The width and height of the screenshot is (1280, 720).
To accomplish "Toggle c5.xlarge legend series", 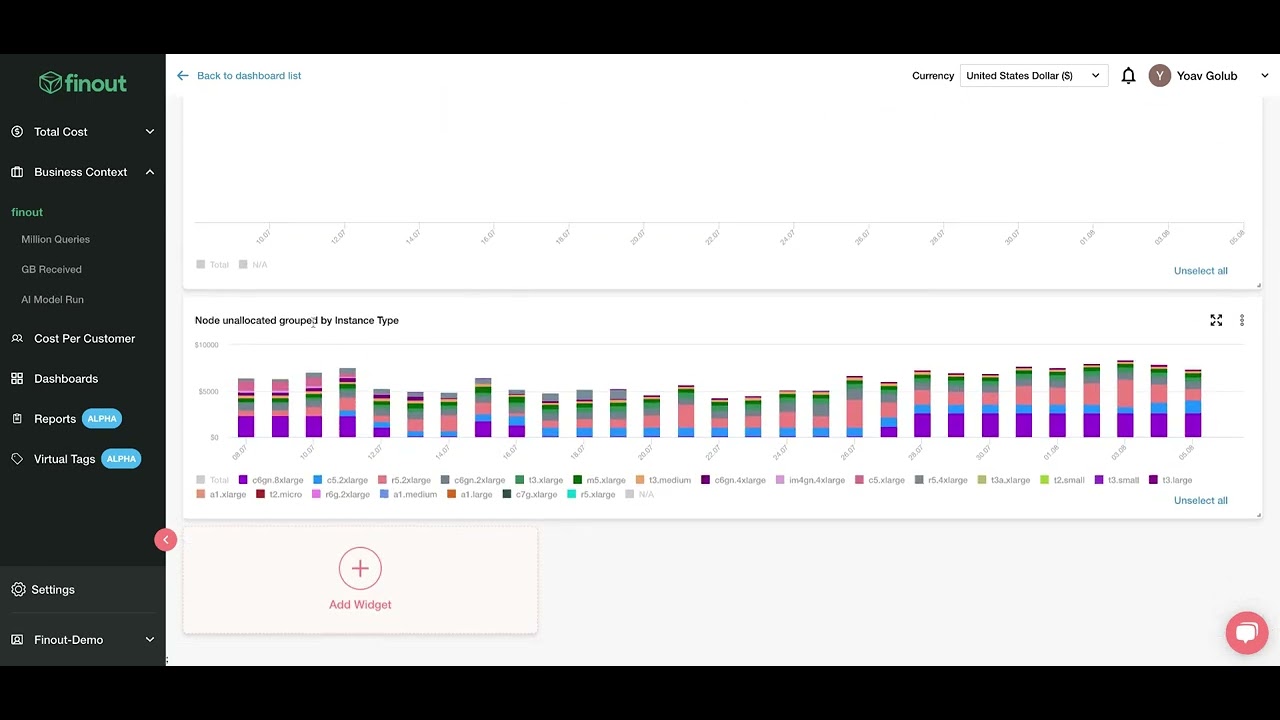I will [880, 480].
